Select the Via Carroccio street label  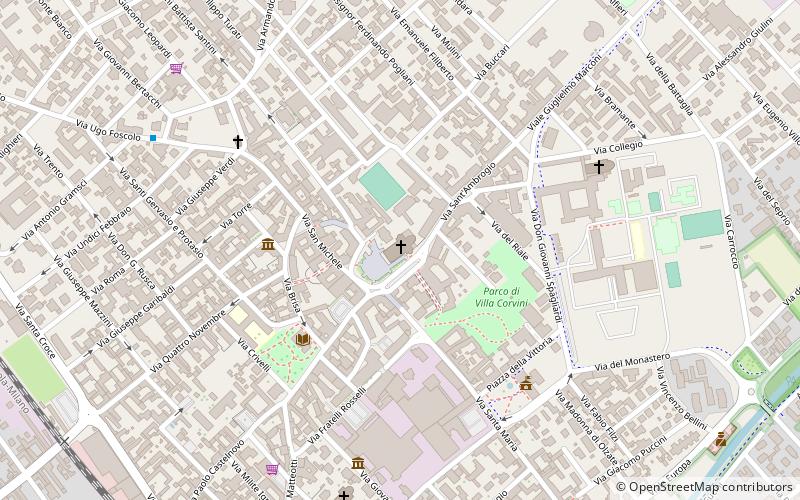731,242
